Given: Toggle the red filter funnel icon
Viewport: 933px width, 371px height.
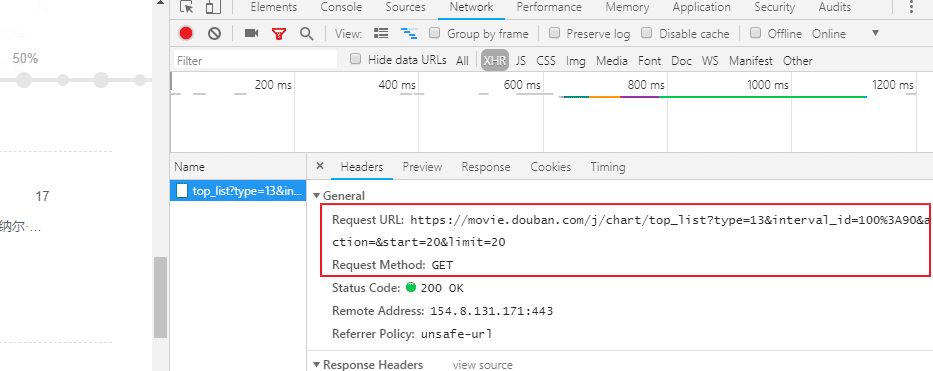Looking at the screenshot, I should pos(278,34).
